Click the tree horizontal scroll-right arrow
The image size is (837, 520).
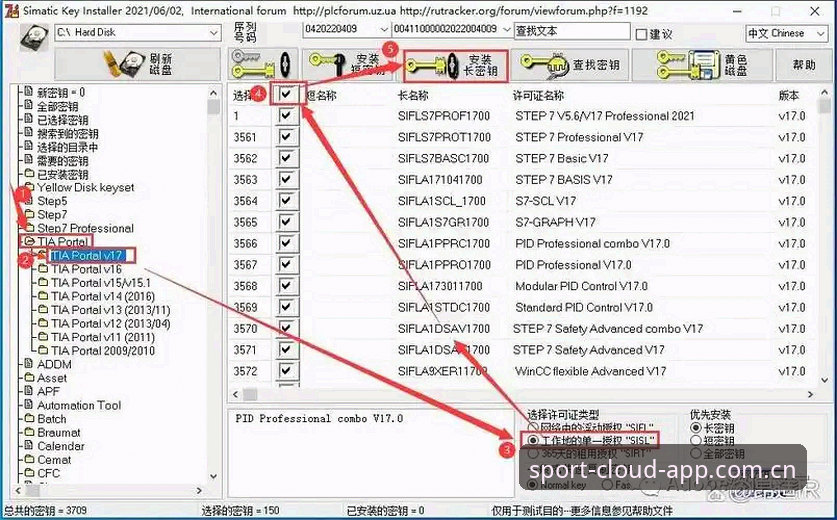pos(199,490)
